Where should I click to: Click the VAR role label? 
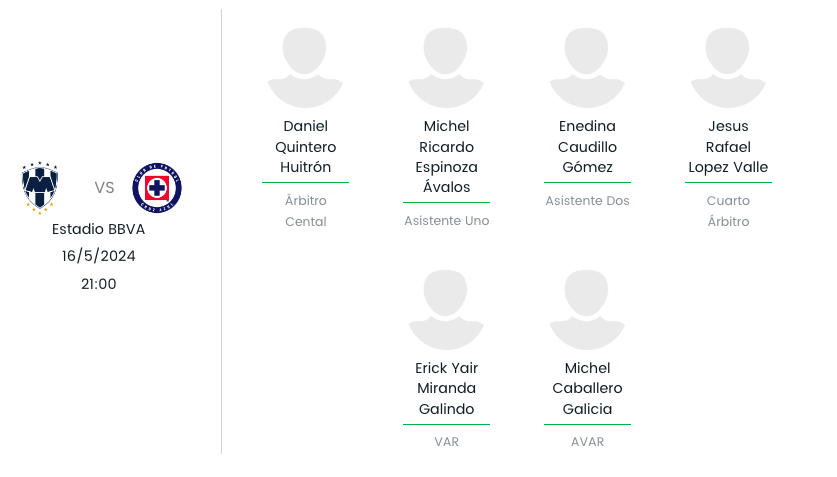pyautogui.click(x=446, y=442)
